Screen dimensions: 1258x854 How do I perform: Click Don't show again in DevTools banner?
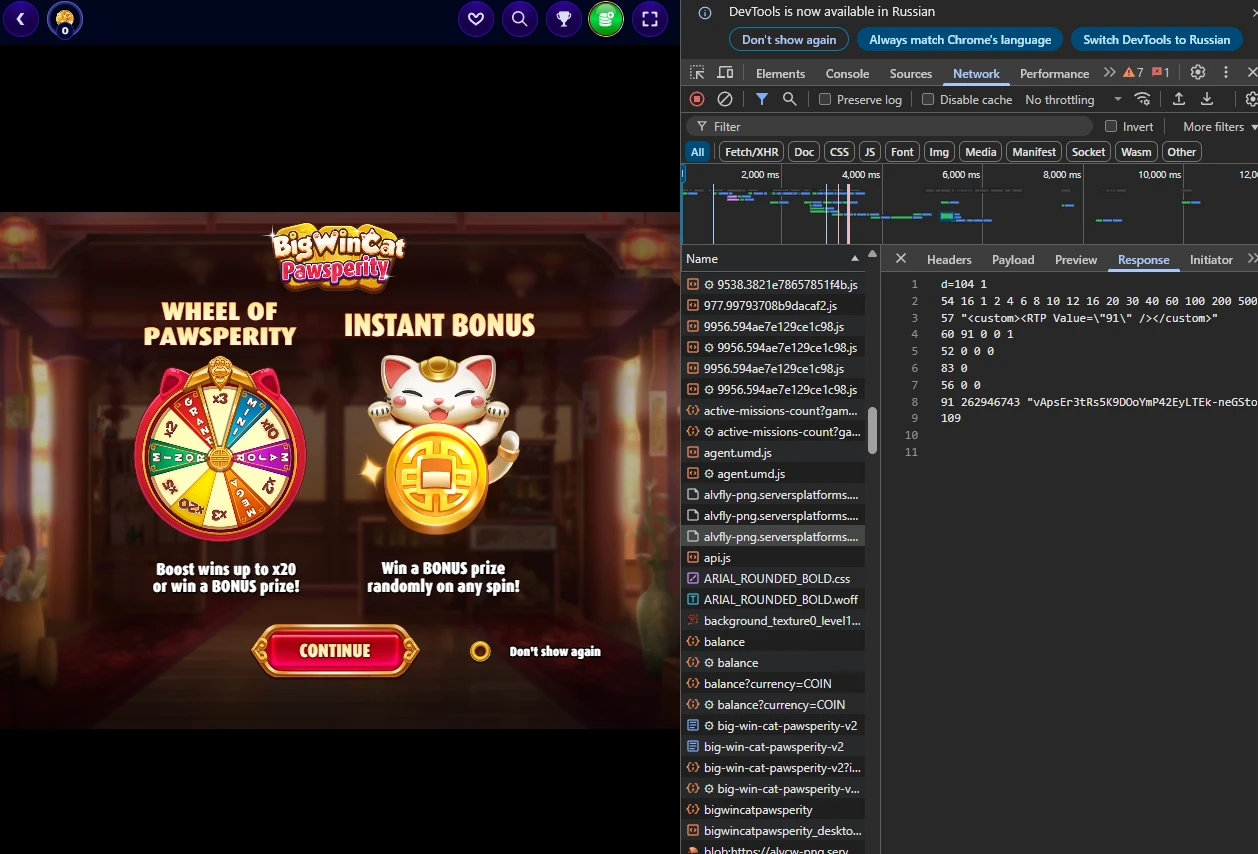click(789, 40)
